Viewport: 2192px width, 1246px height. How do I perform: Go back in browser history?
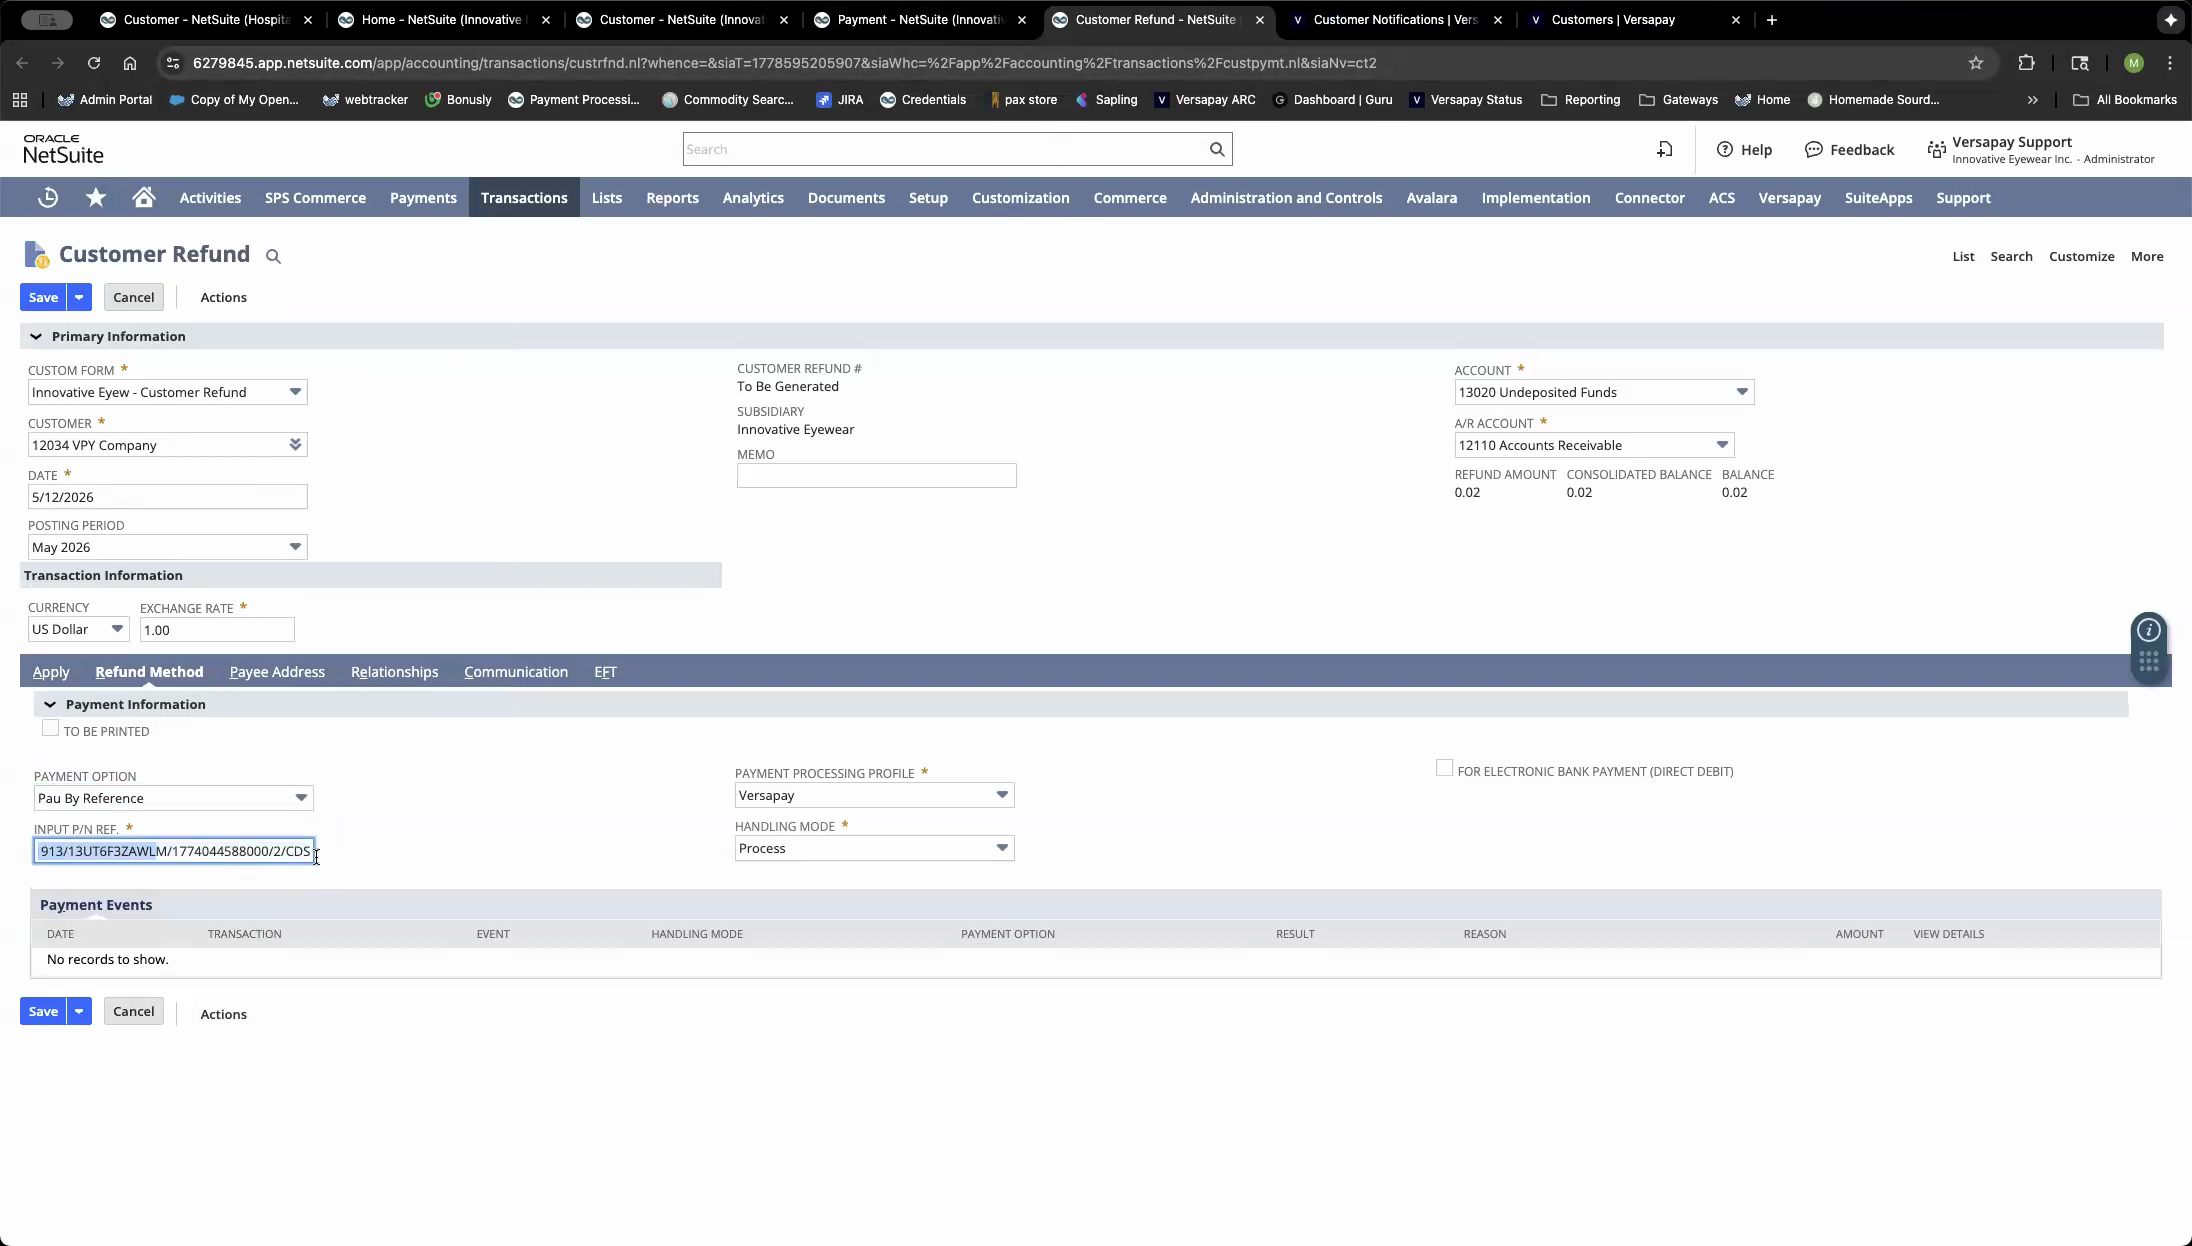coord(22,63)
